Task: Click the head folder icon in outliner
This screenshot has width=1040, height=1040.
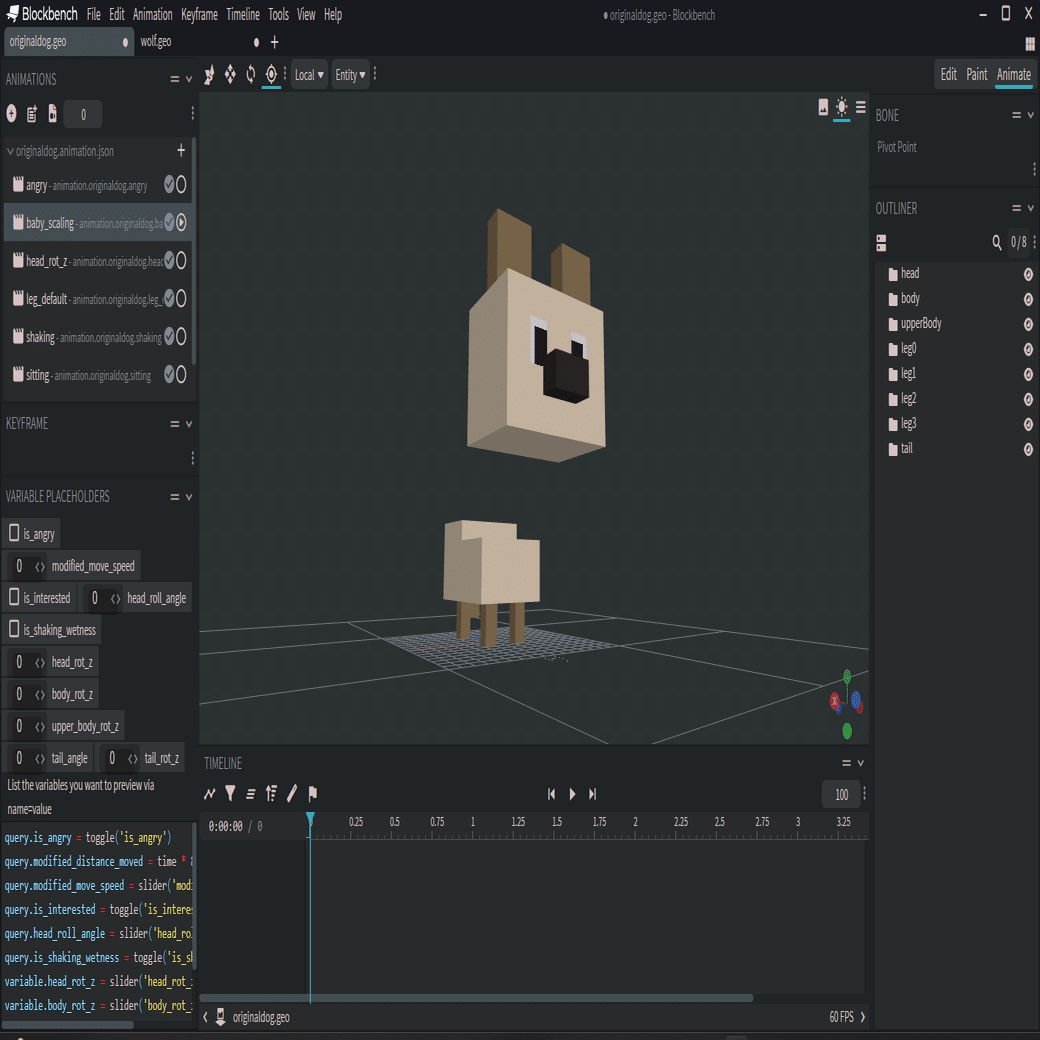Action: (893, 274)
